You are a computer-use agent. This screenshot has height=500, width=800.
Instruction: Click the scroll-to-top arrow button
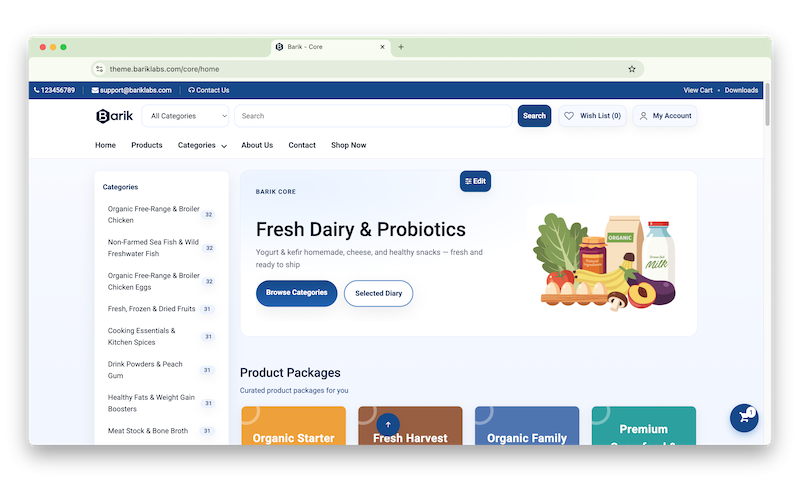388,424
